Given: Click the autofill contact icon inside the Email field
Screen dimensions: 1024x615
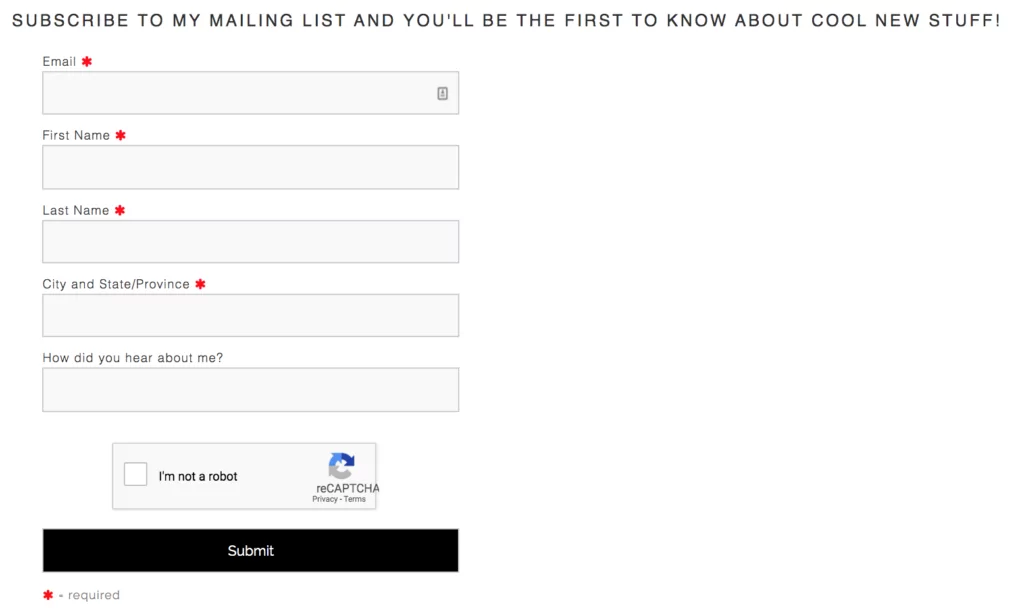Looking at the screenshot, I should [x=442, y=92].
